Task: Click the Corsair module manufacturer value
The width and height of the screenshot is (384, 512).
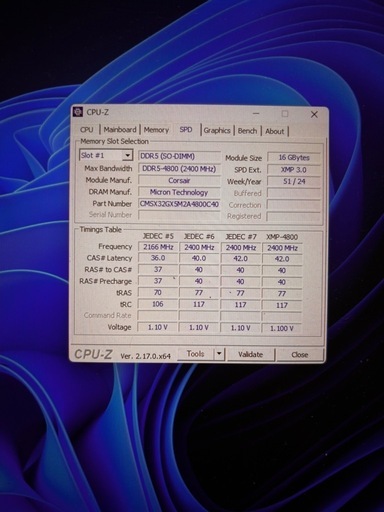Action: click(x=179, y=180)
